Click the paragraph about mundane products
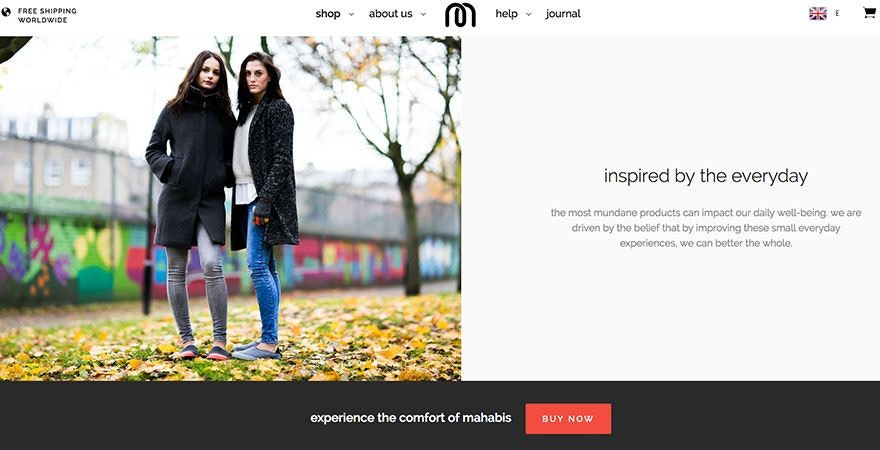 (x=706, y=228)
